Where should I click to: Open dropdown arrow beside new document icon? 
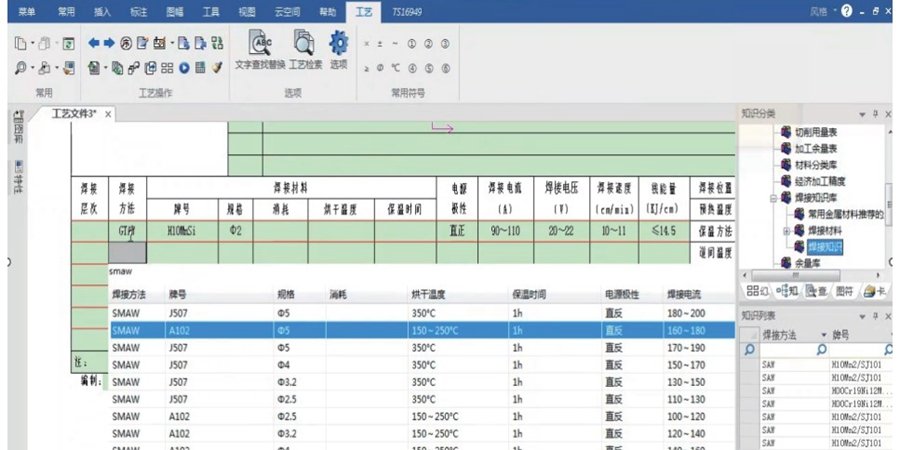coord(32,44)
